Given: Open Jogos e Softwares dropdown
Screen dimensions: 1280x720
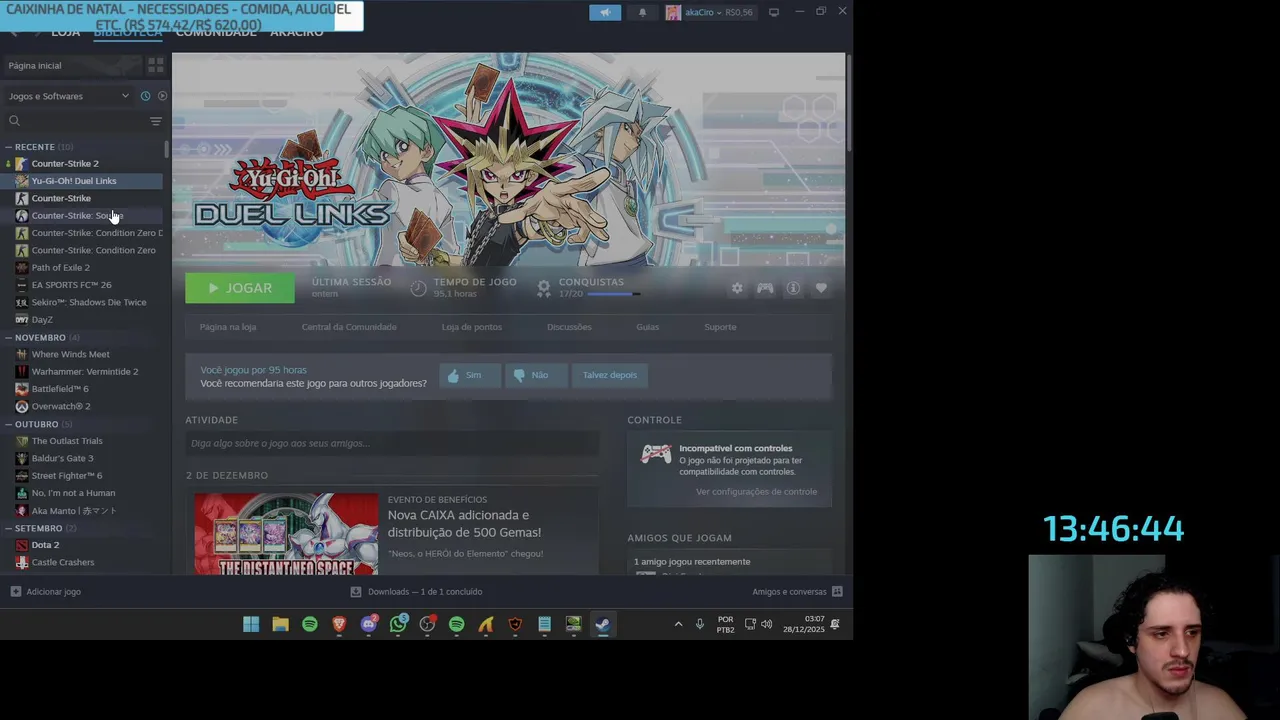Looking at the screenshot, I should [x=68, y=96].
